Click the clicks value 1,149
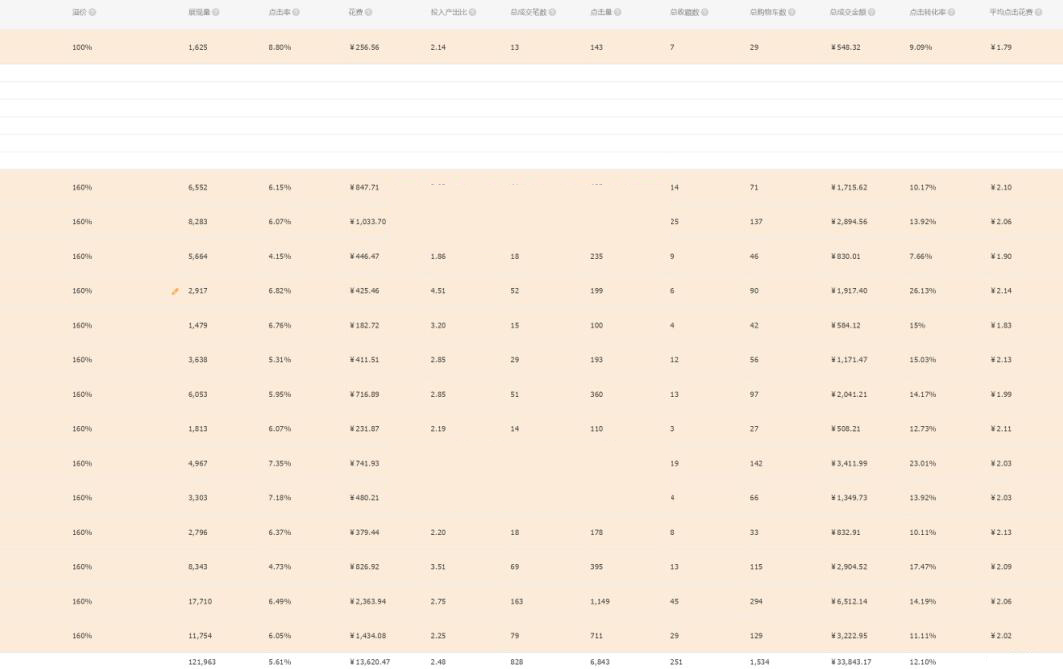 (x=599, y=602)
